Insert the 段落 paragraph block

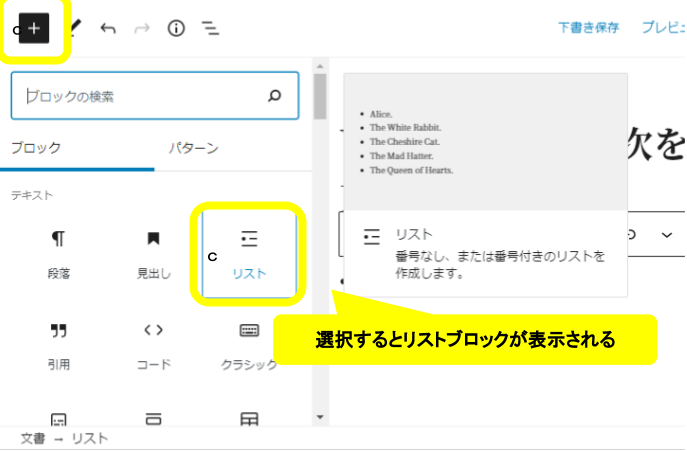59,254
